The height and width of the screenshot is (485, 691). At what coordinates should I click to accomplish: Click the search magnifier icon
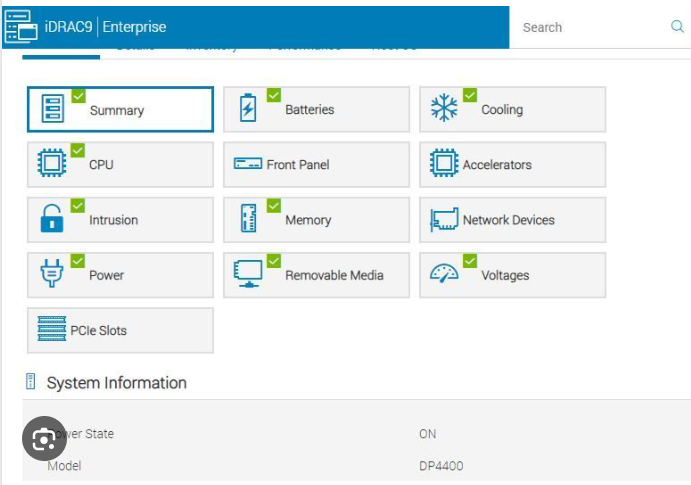(x=677, y=27)
